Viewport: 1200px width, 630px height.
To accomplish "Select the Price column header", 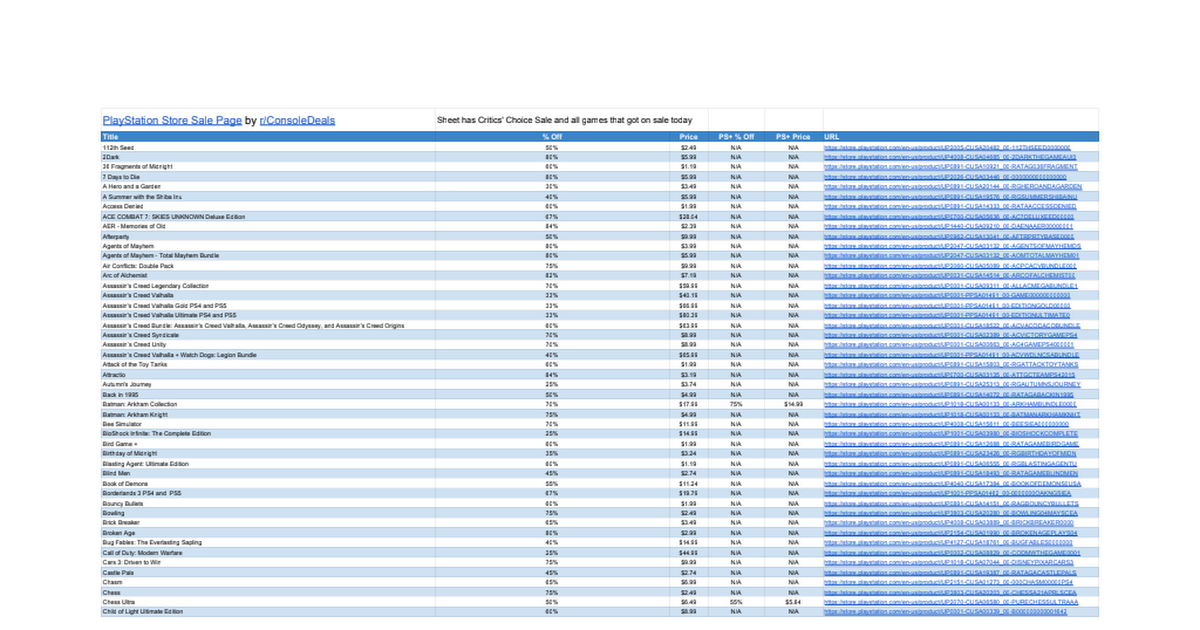I will click(x=688, y=136).
